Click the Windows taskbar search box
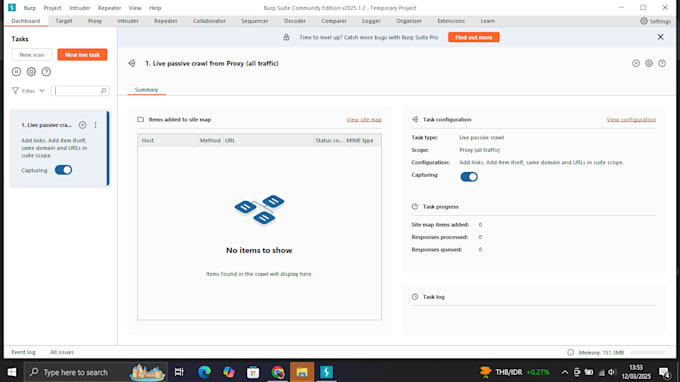 [x=95, y=372]
